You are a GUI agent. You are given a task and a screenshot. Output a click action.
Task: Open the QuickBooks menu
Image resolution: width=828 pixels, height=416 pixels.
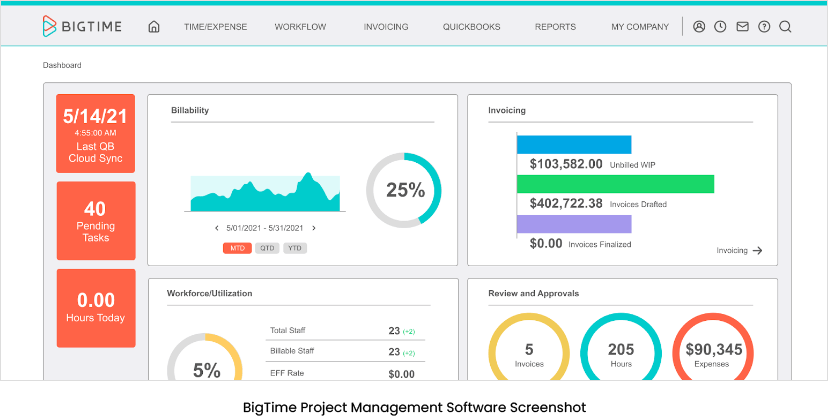pos(472,27)
